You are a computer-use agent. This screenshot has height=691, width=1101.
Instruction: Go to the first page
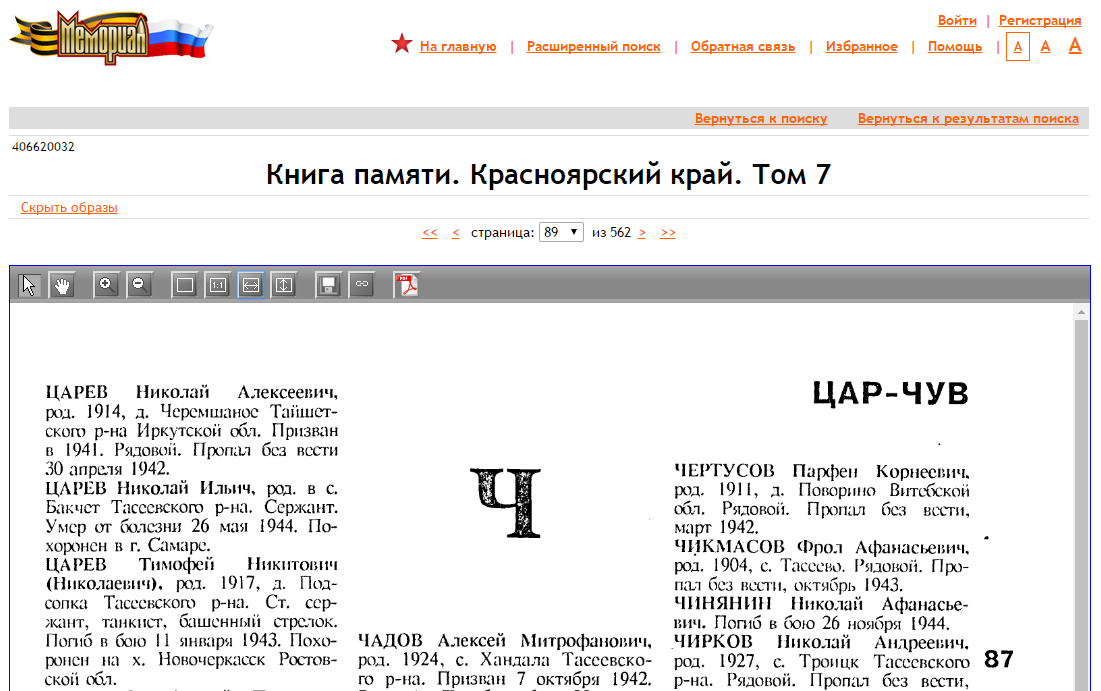[x=429, y=233]
